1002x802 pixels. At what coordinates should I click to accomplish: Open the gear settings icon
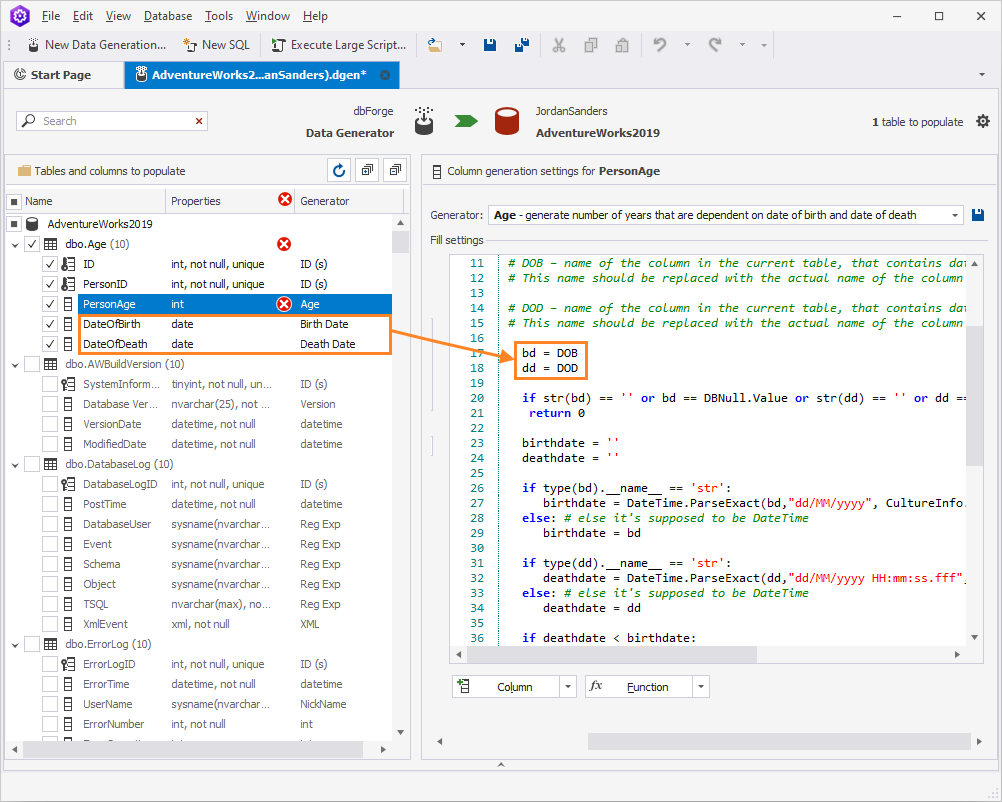(983, 121)
